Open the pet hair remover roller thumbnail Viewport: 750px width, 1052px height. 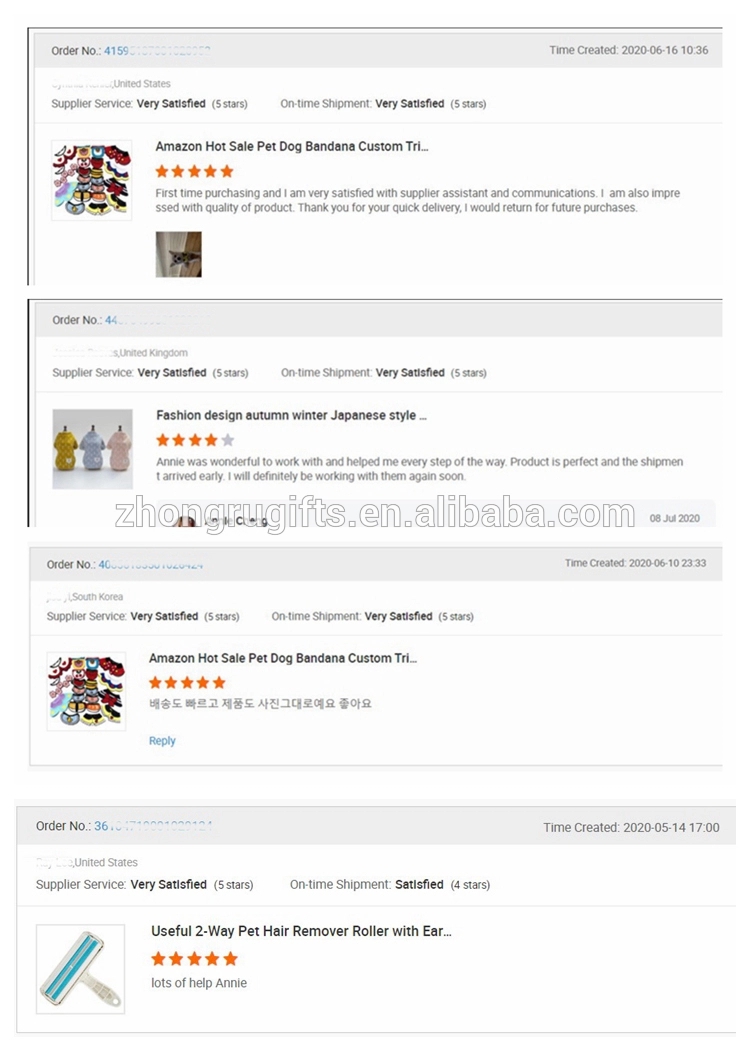pyautogui.click(x=81, y=969)
